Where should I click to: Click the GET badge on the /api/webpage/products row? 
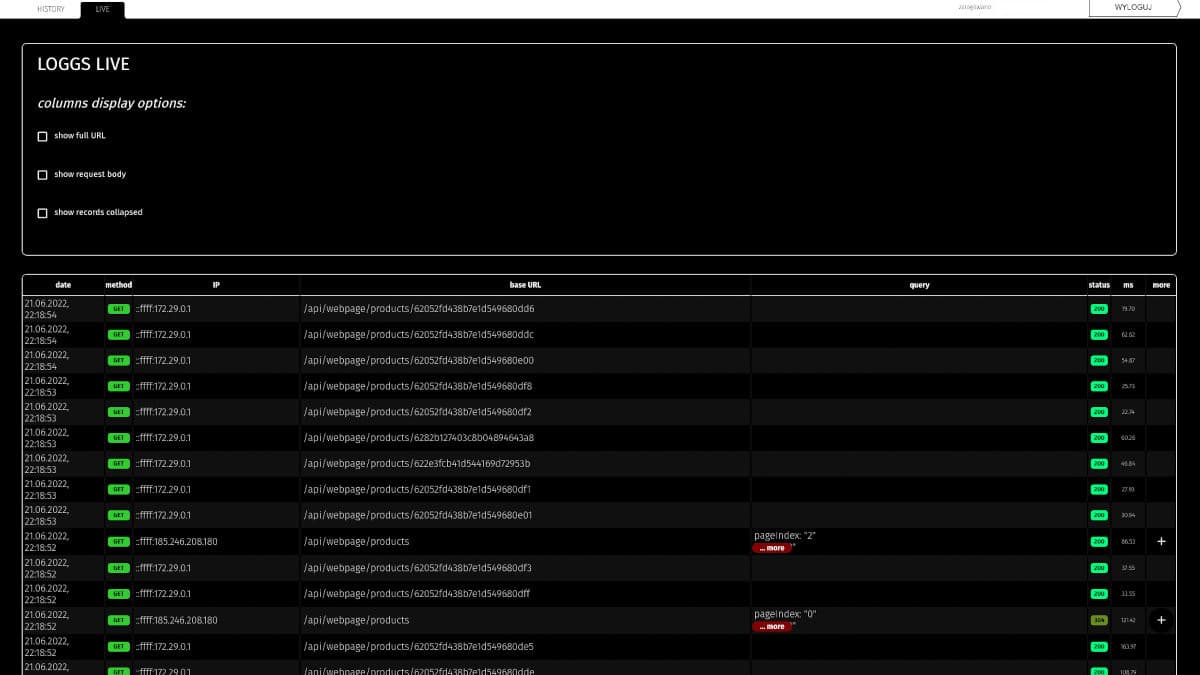(119, 541)
